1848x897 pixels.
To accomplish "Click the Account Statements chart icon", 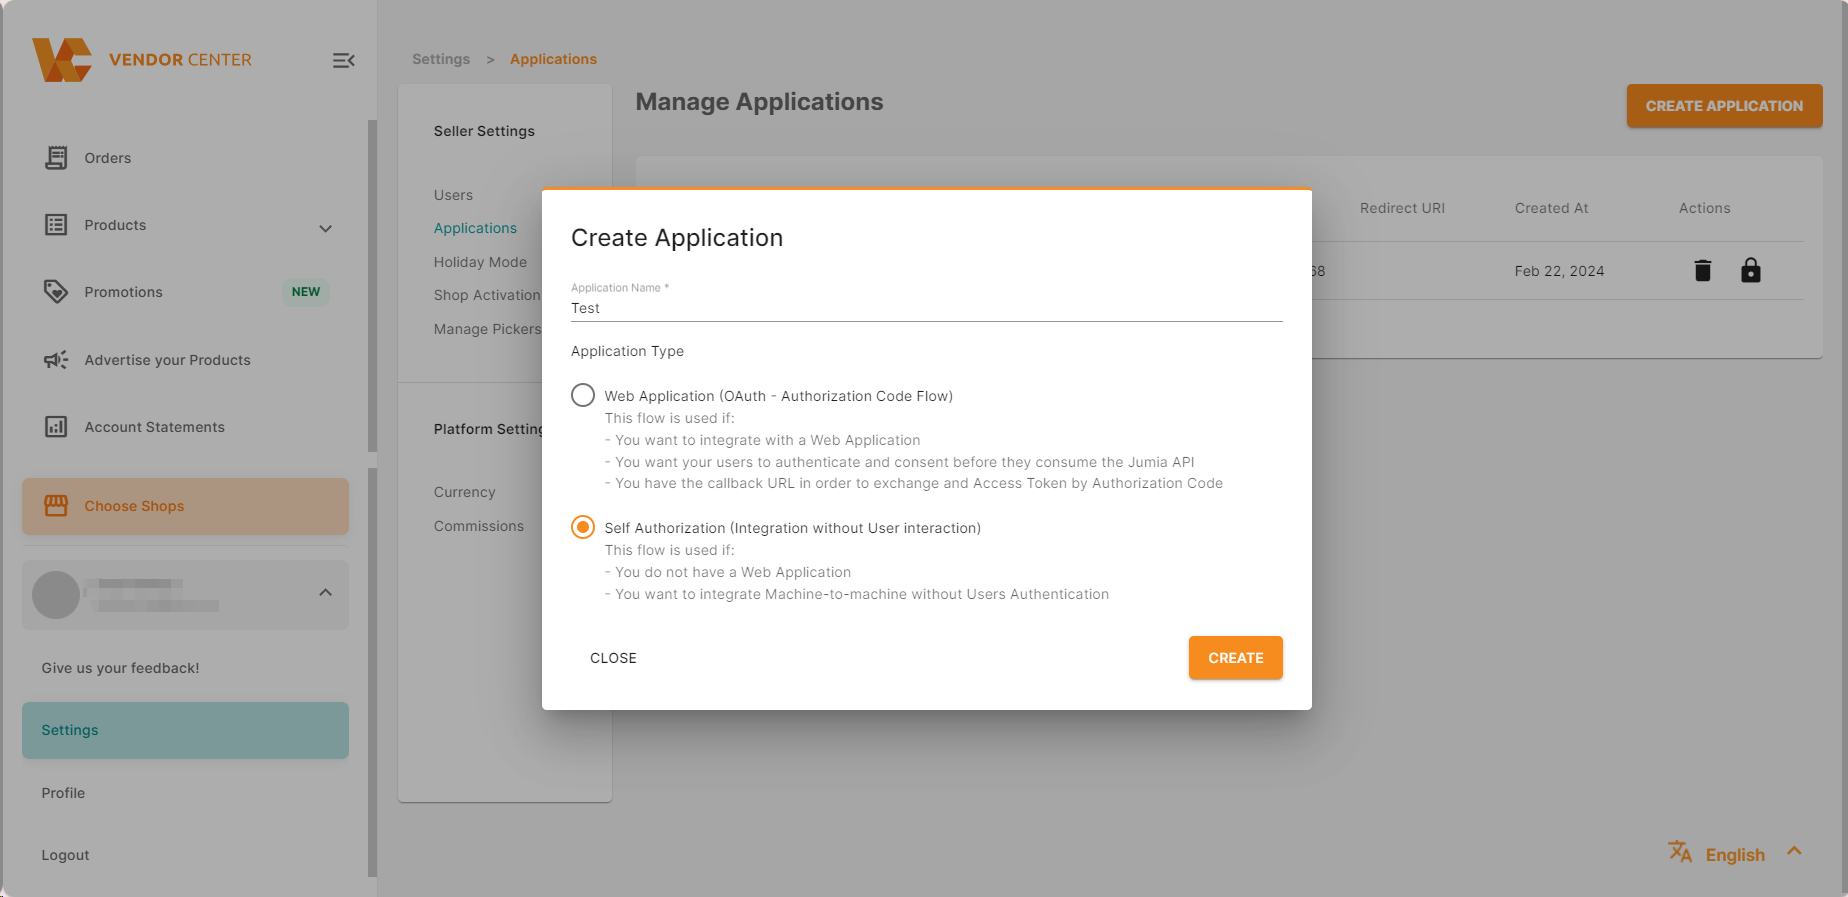I will [x=56, y=427].
